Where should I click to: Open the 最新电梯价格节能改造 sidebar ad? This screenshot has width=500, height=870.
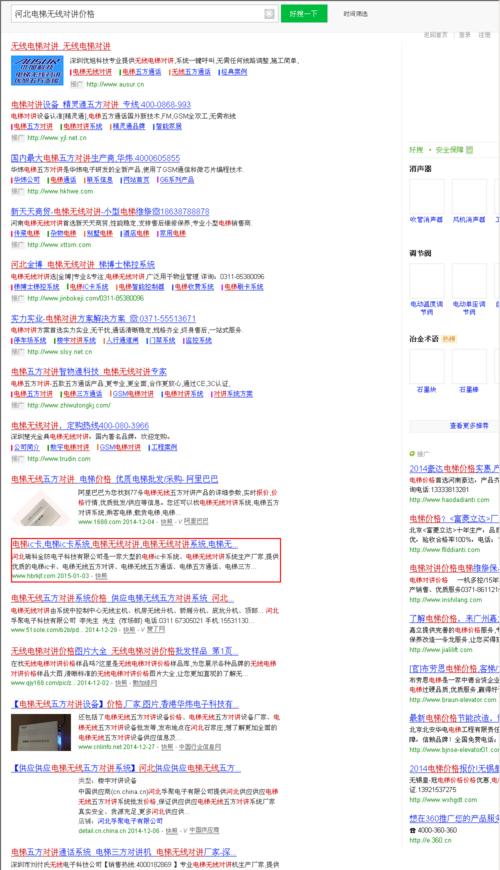click(x=454, y=719)
